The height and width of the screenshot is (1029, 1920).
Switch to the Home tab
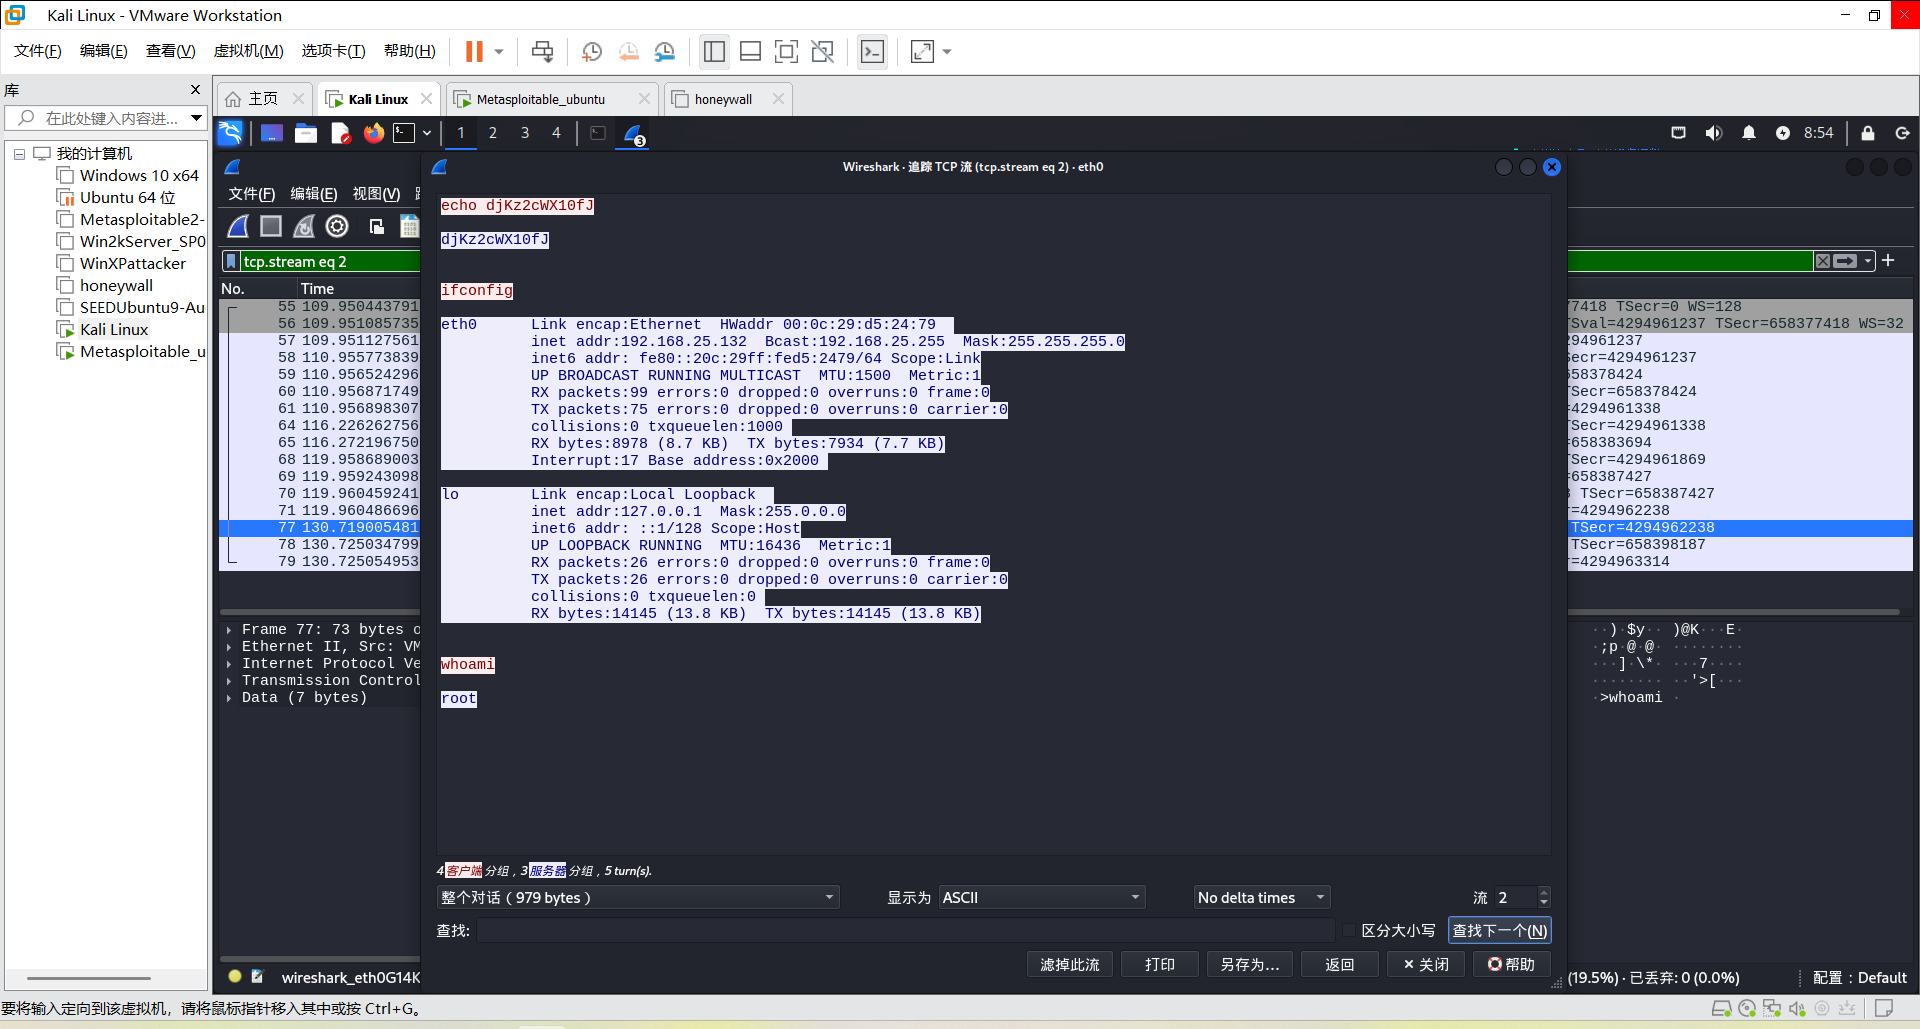tap(263, 99)
